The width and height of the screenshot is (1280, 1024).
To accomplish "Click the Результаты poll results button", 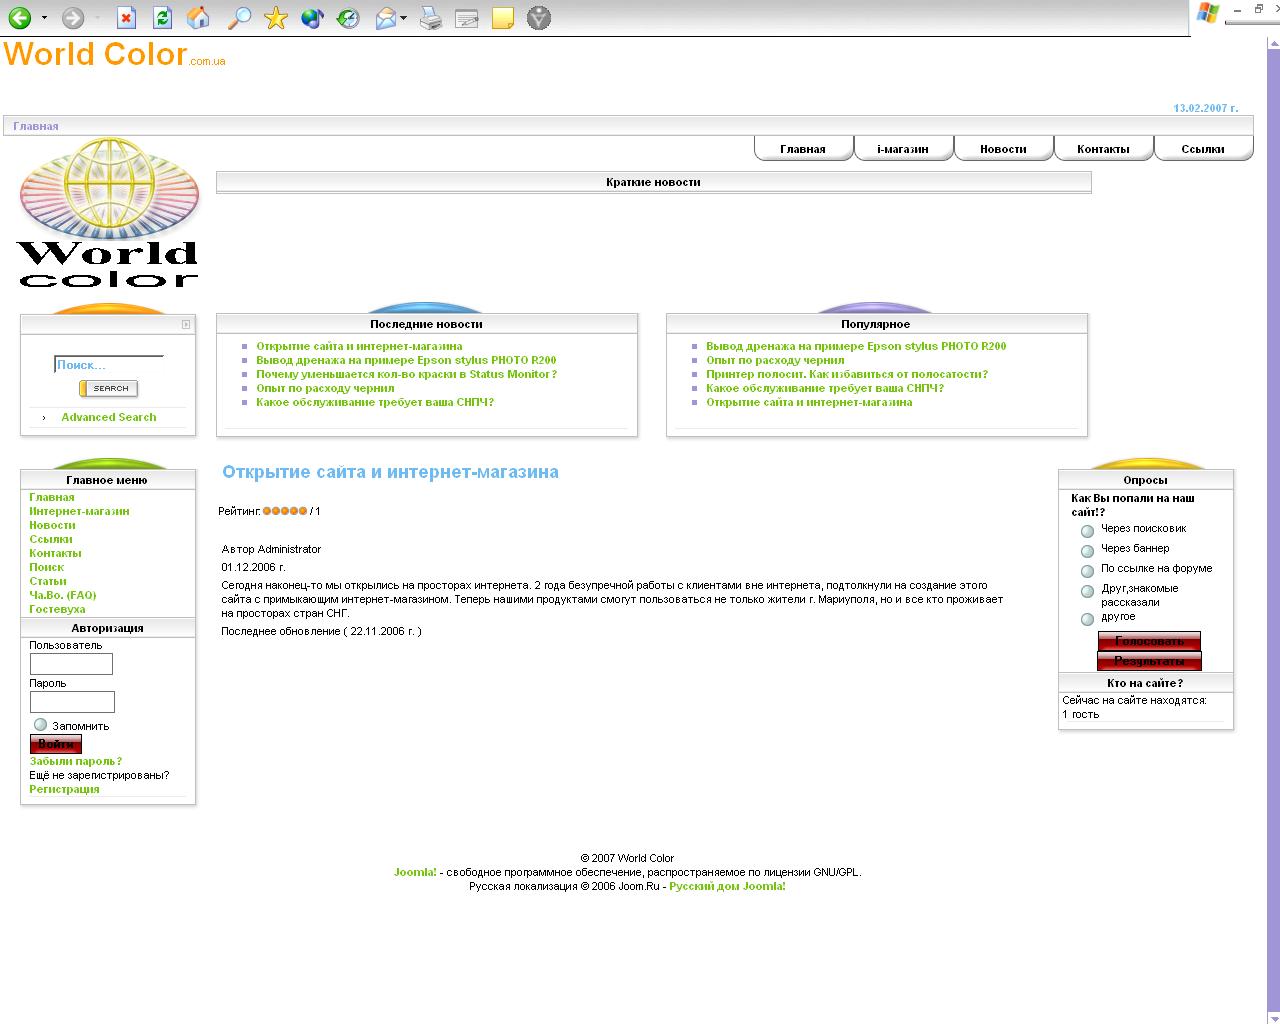I will [x=1149, y=661].
